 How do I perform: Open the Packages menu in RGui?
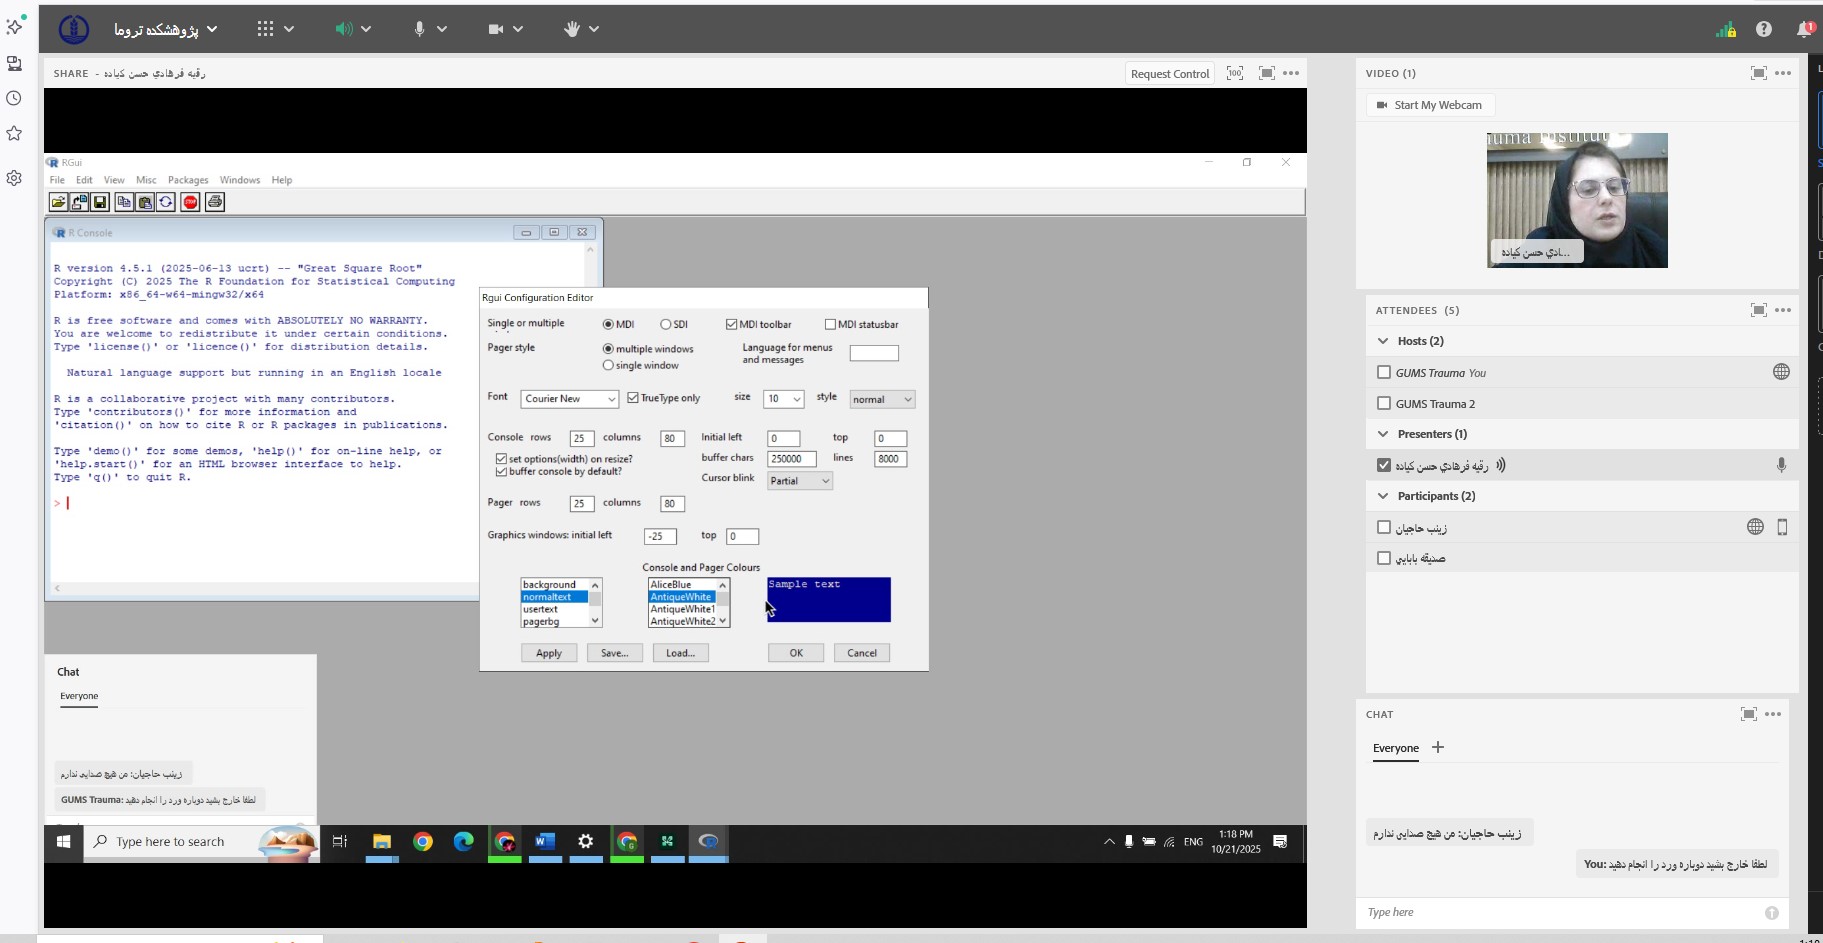point(188,180)
